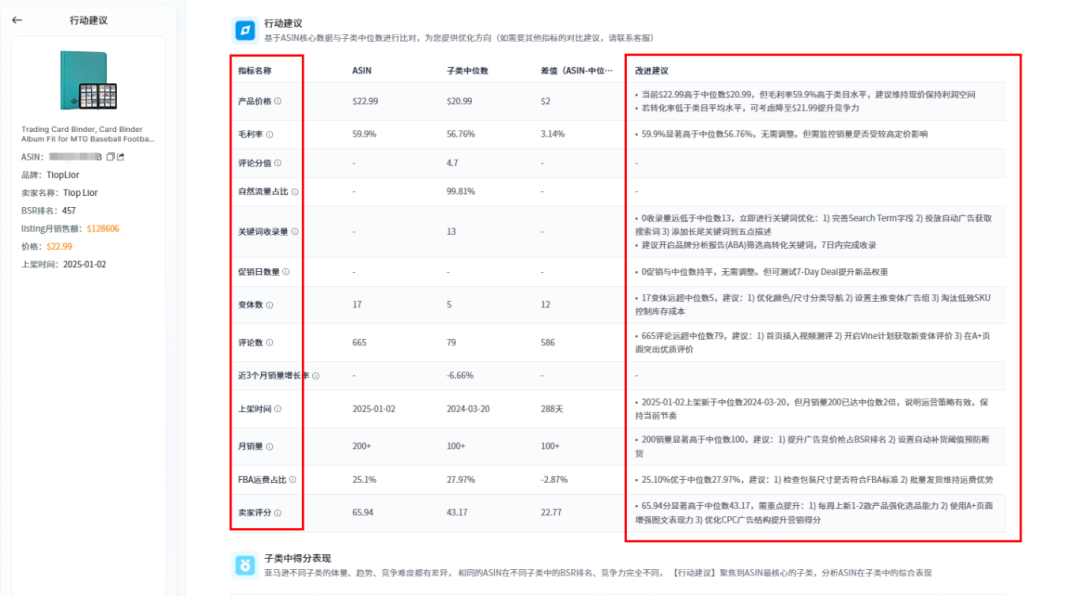Click the listing date difference 288天

tap(552, 409)
